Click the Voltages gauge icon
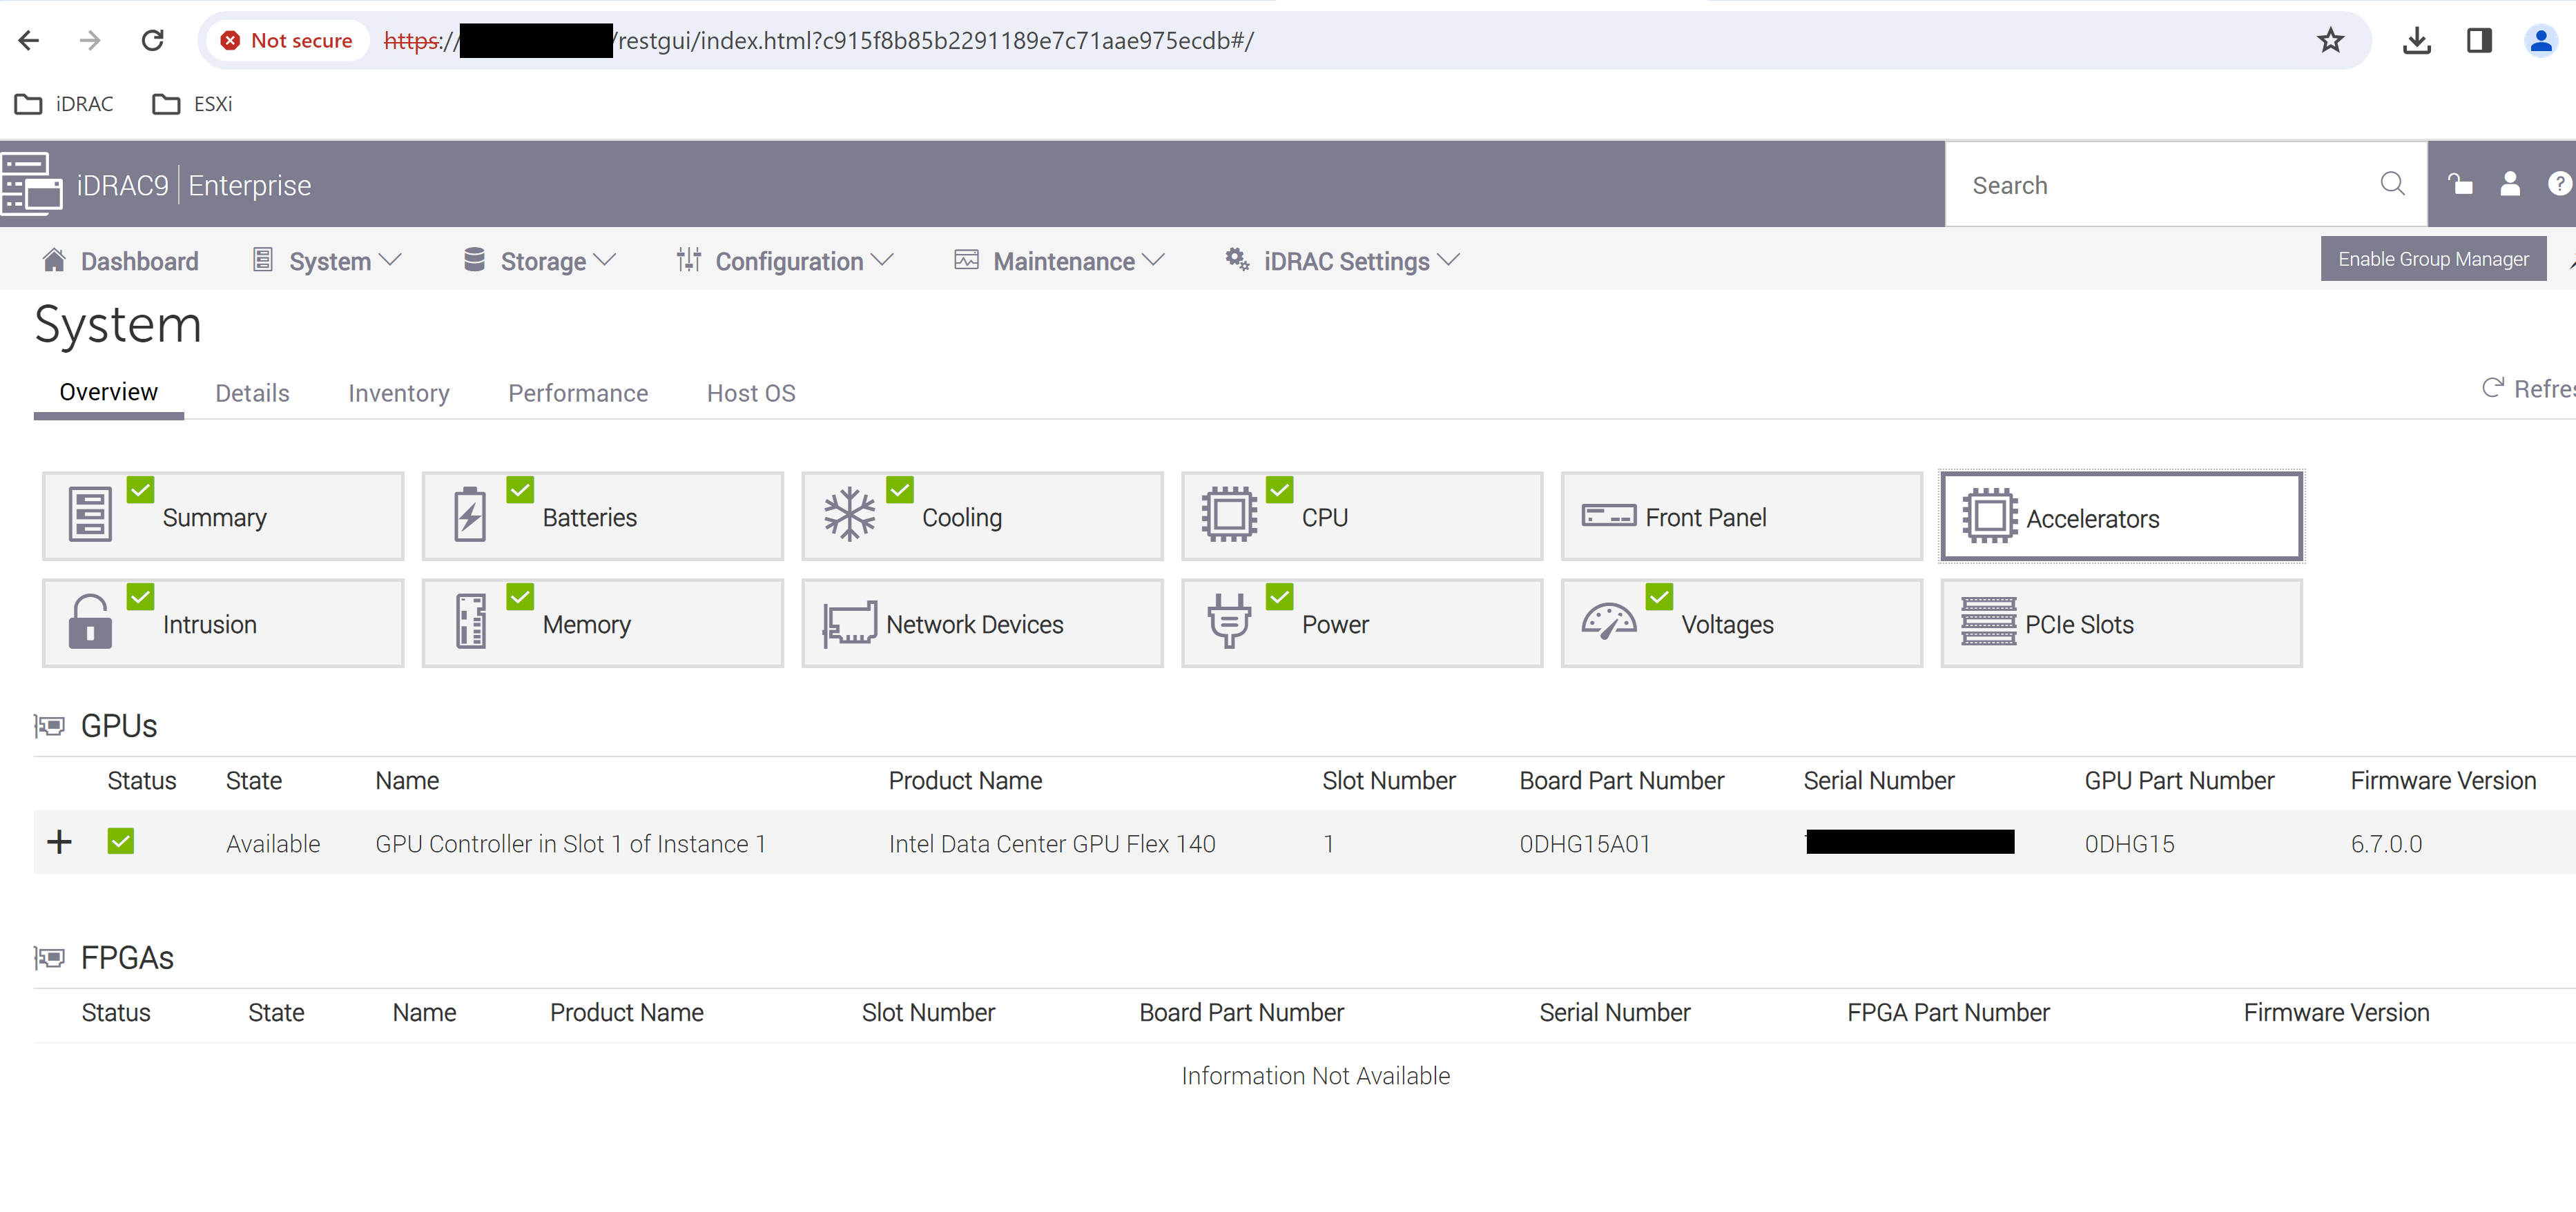 tap(1608, 622)
